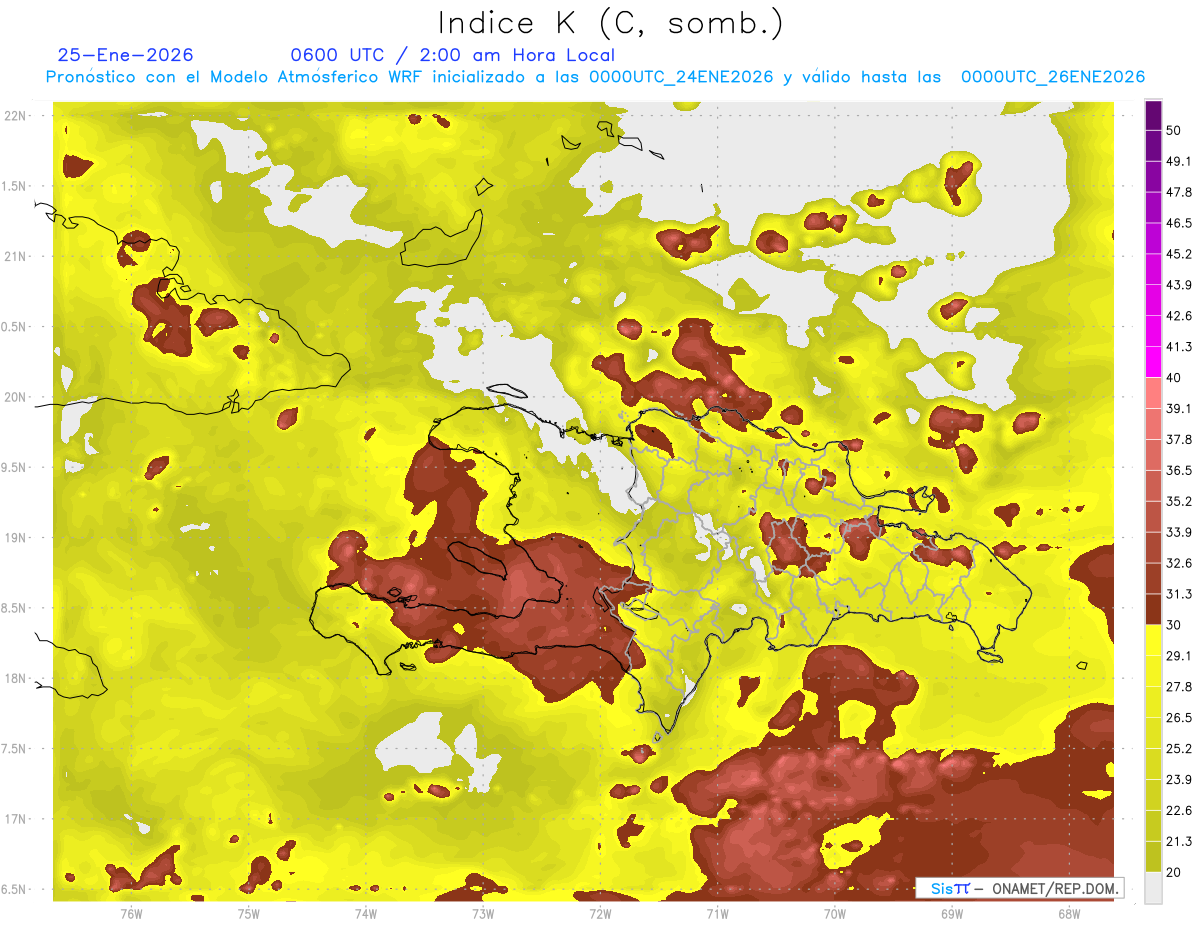Click the "47.8" color scale value

pos(1179,192)
